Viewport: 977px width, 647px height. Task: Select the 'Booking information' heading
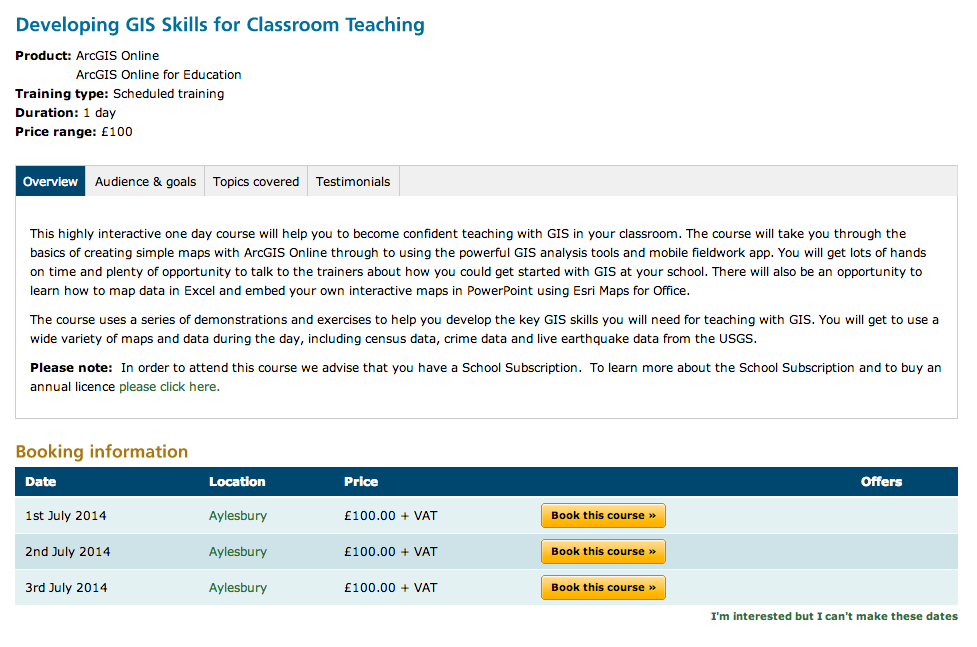pyautogui.click(x=102, y=451)
